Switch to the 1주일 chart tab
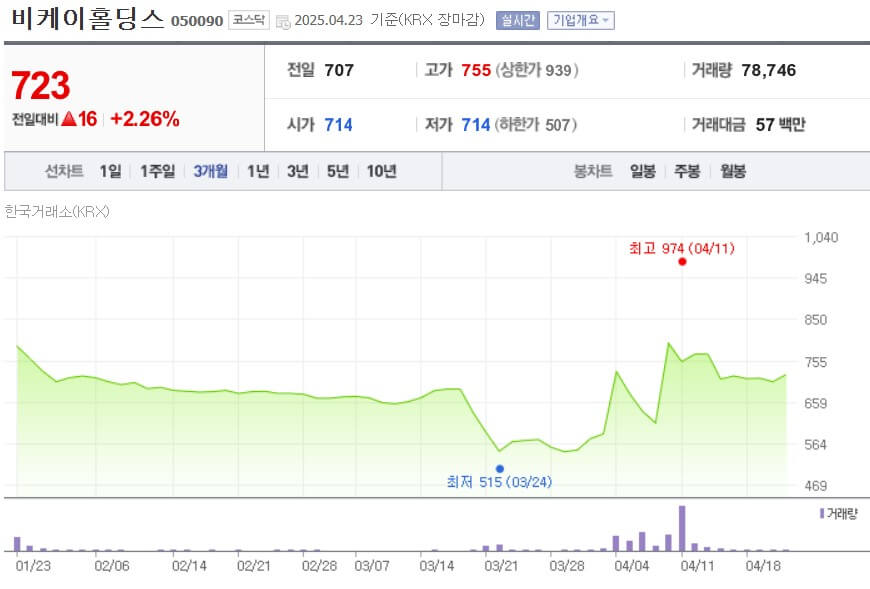 156,171
